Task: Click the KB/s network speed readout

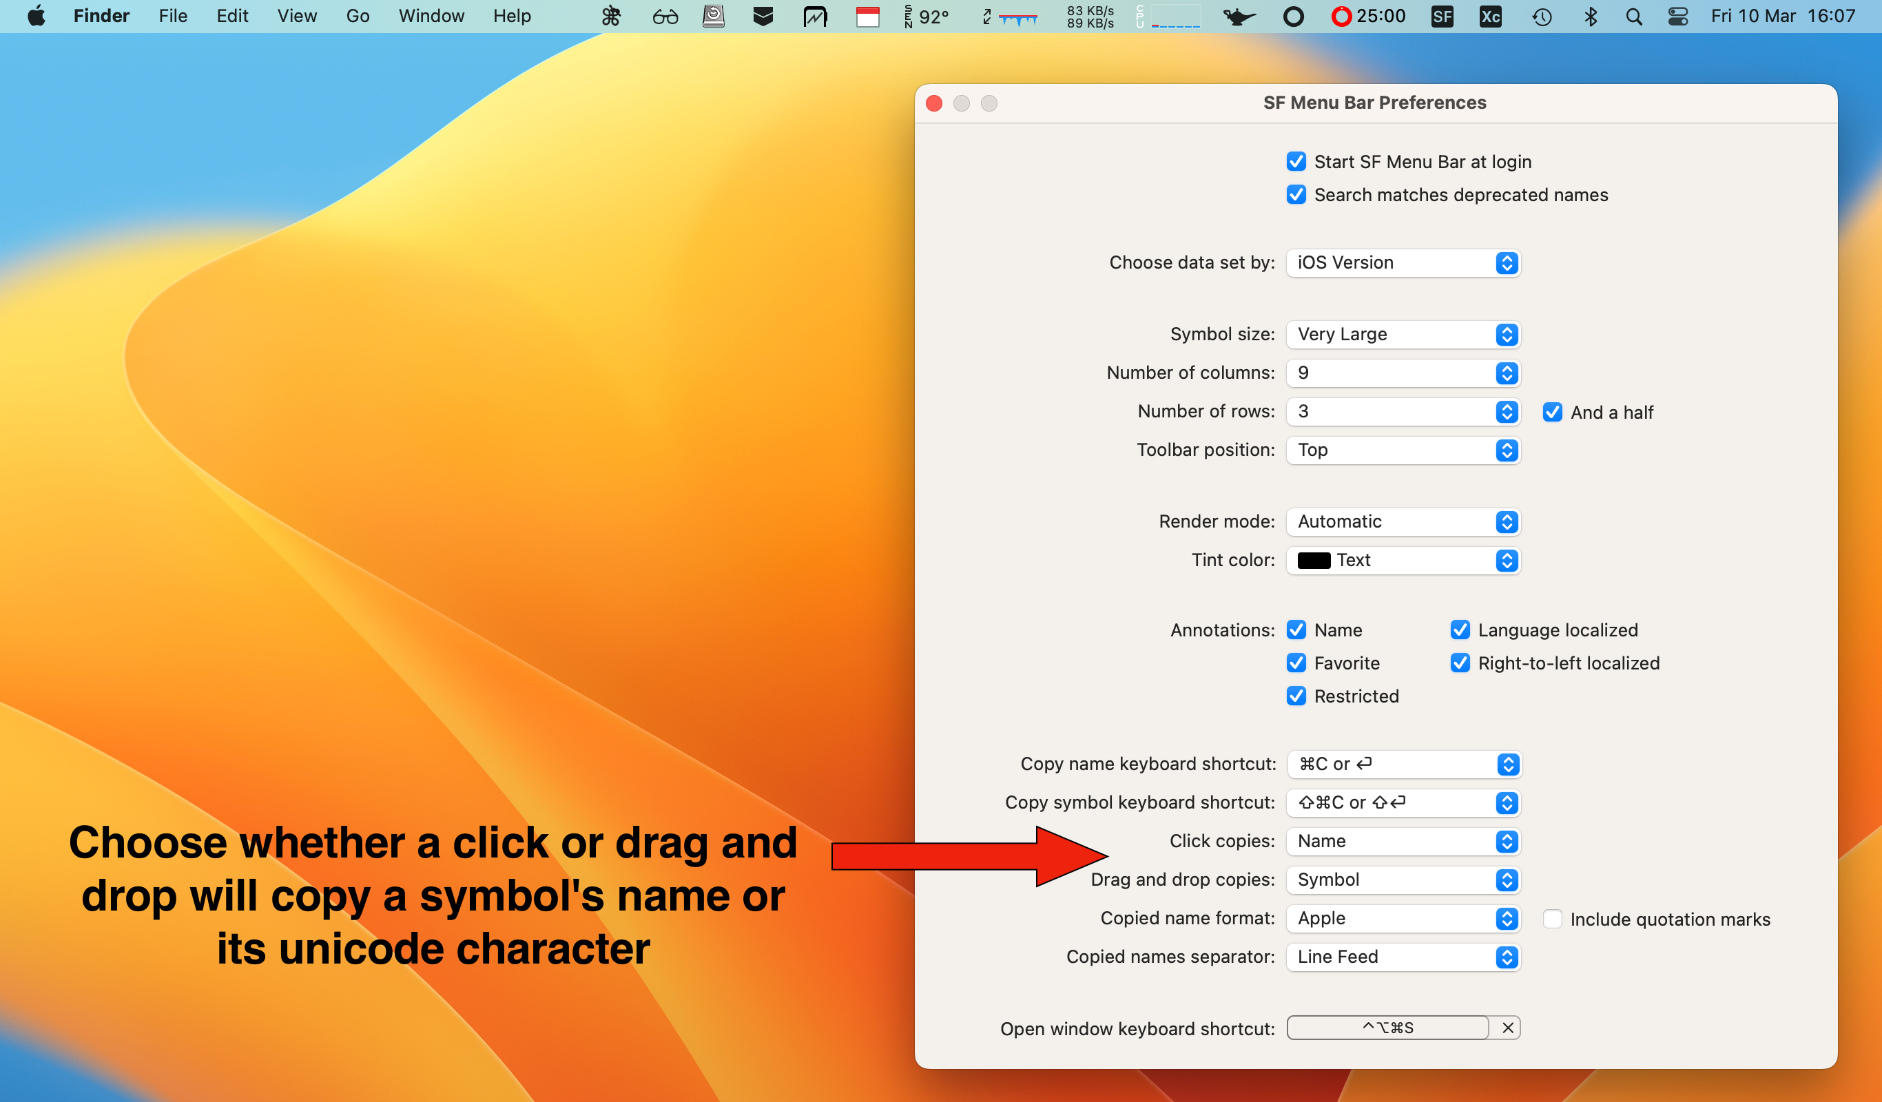Action: click(1090, 16)
